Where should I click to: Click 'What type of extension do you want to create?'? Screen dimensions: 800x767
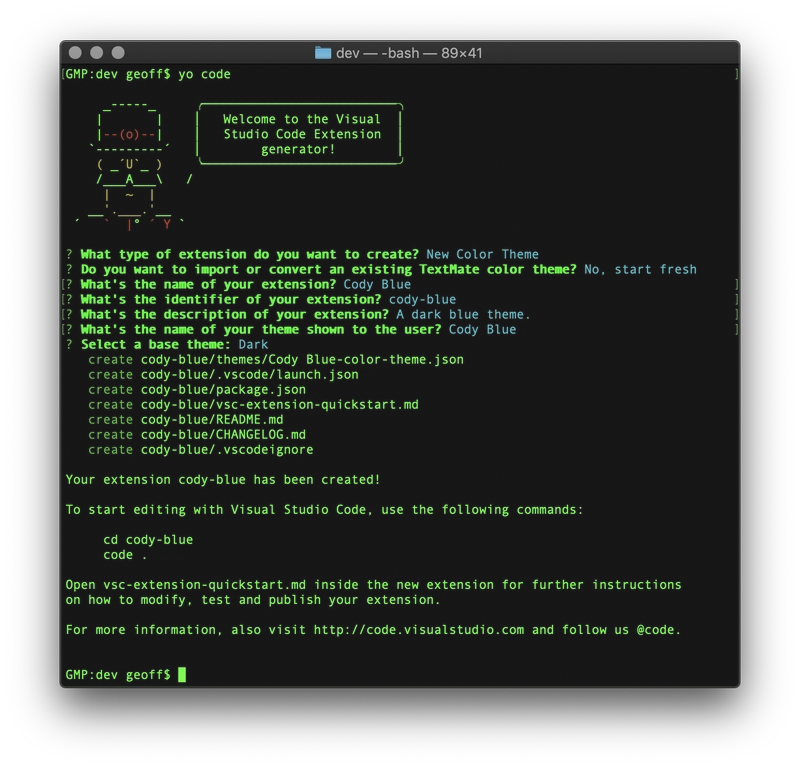pyautogui.click(x=249, y=254)
